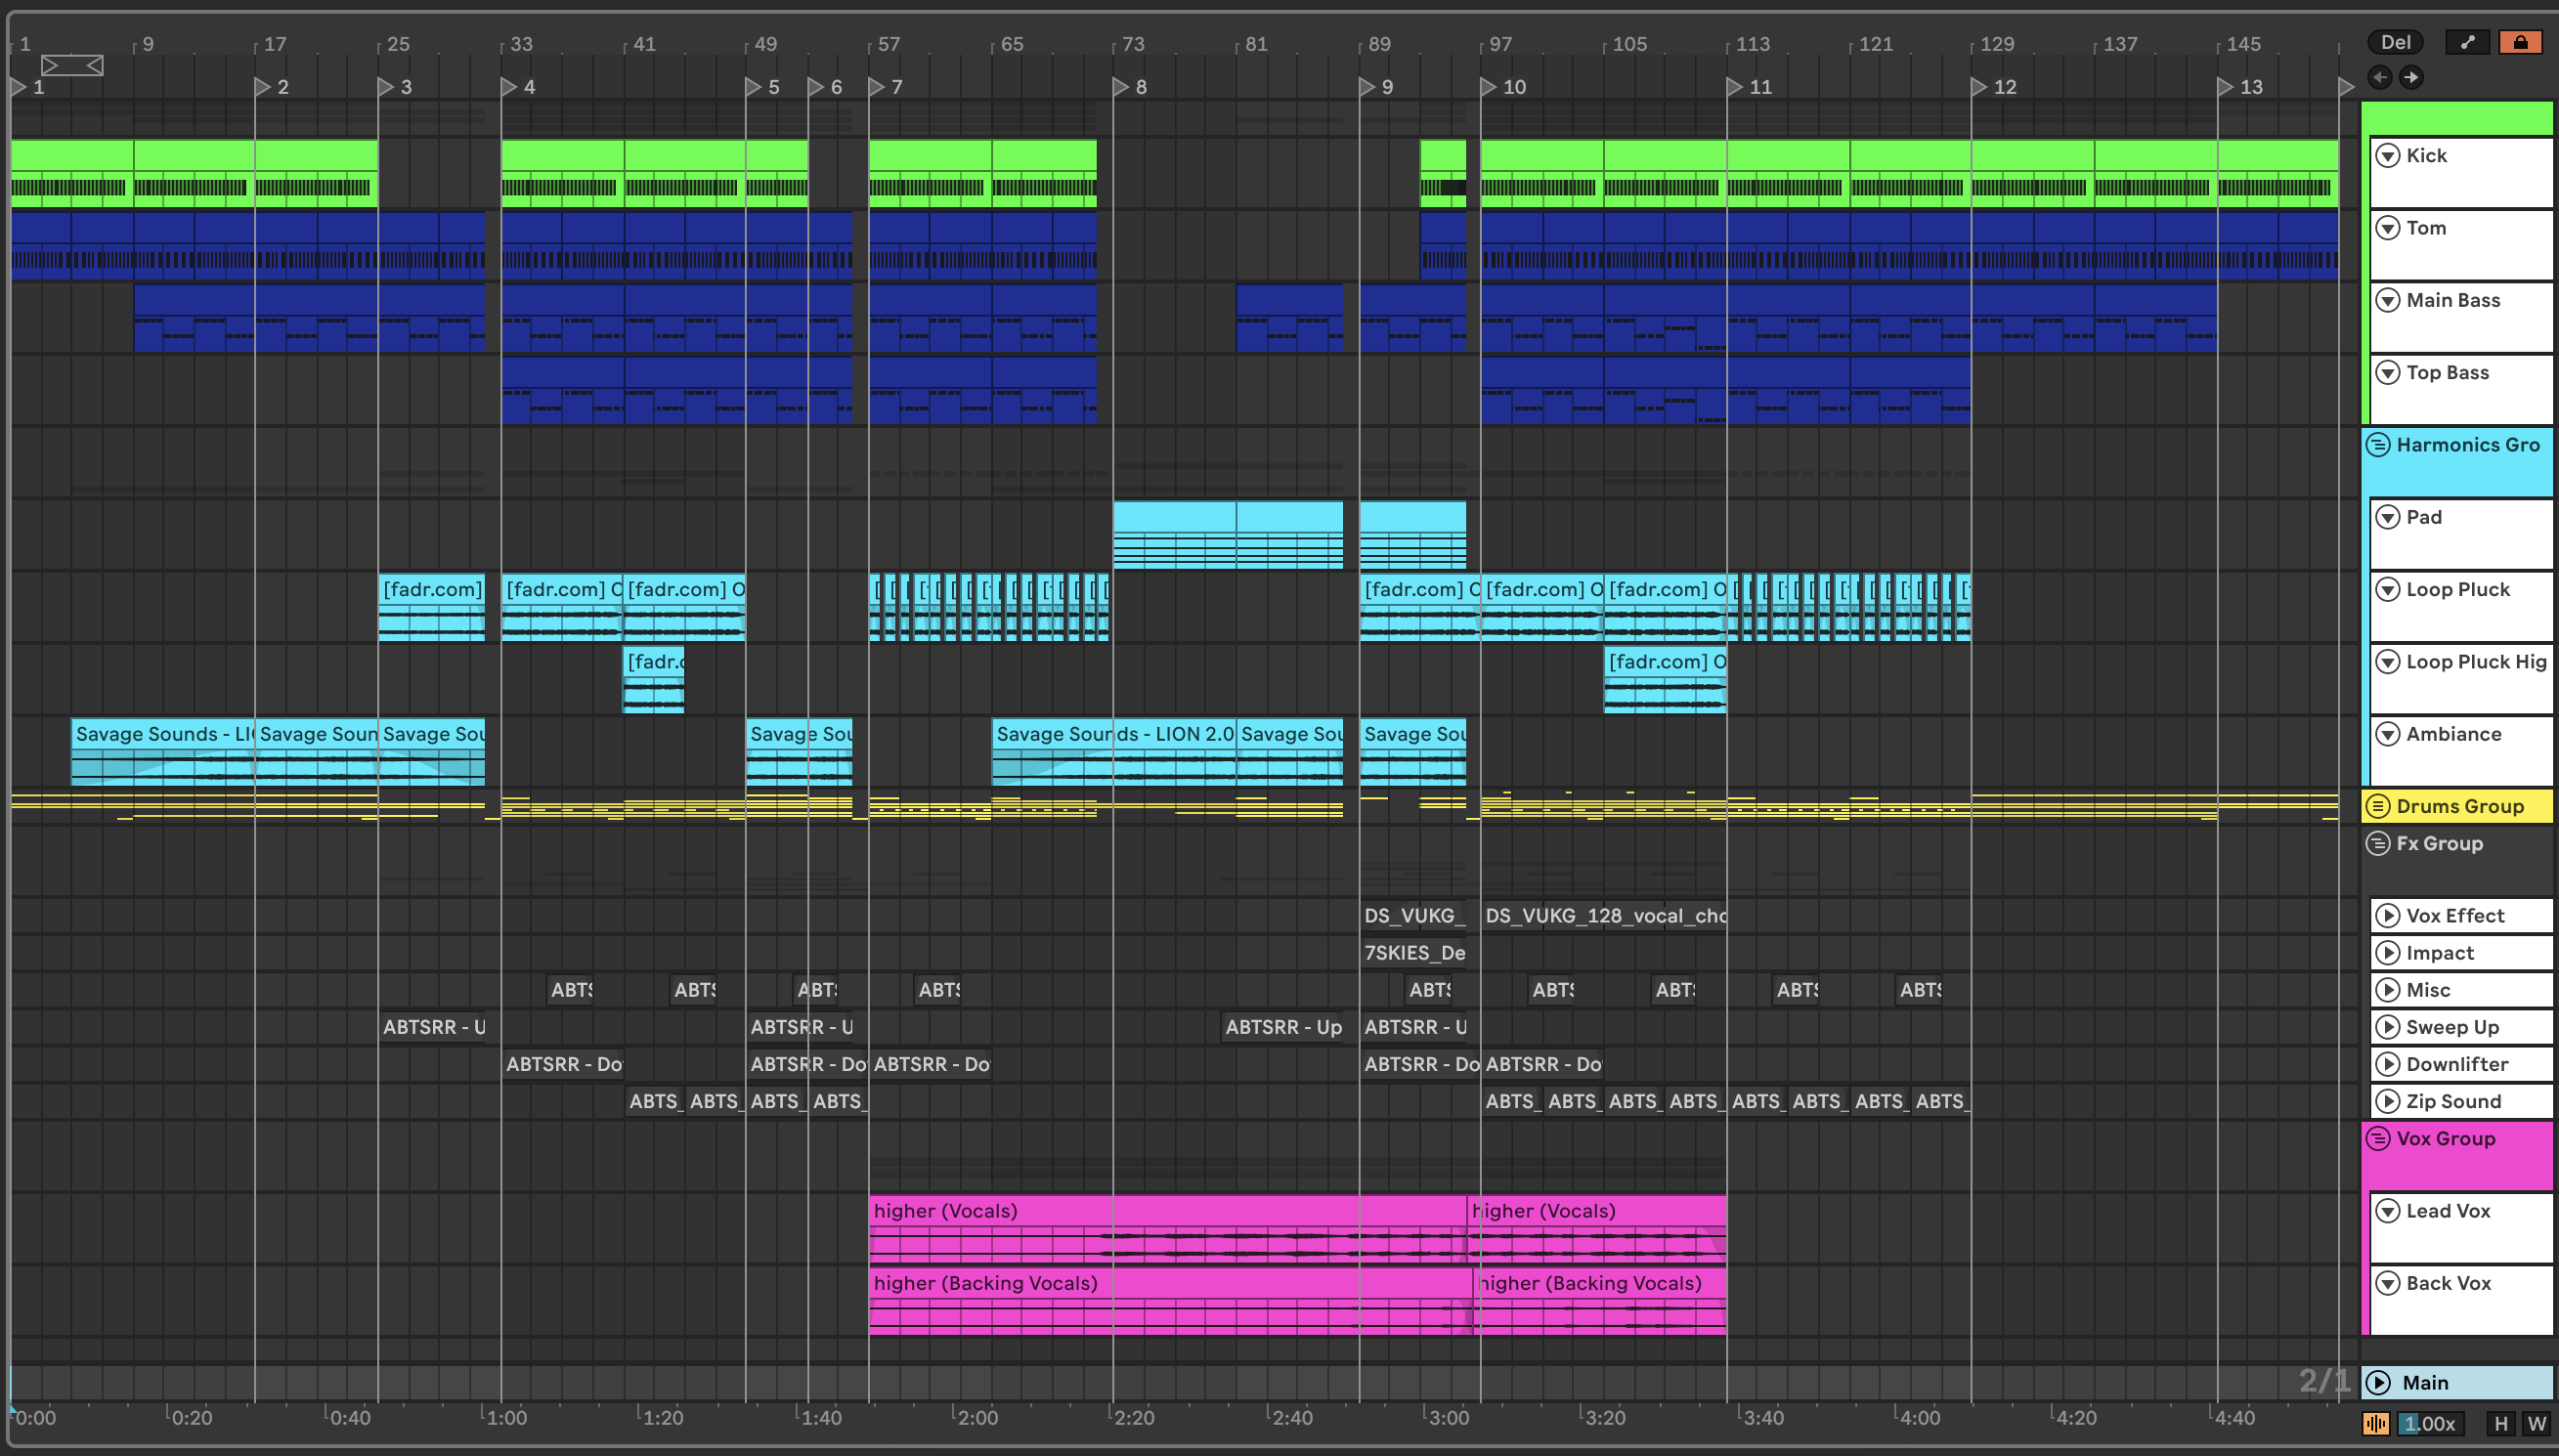Click the automation mode button
Screen dimensions: 2559x1456
pos(2467,42)
